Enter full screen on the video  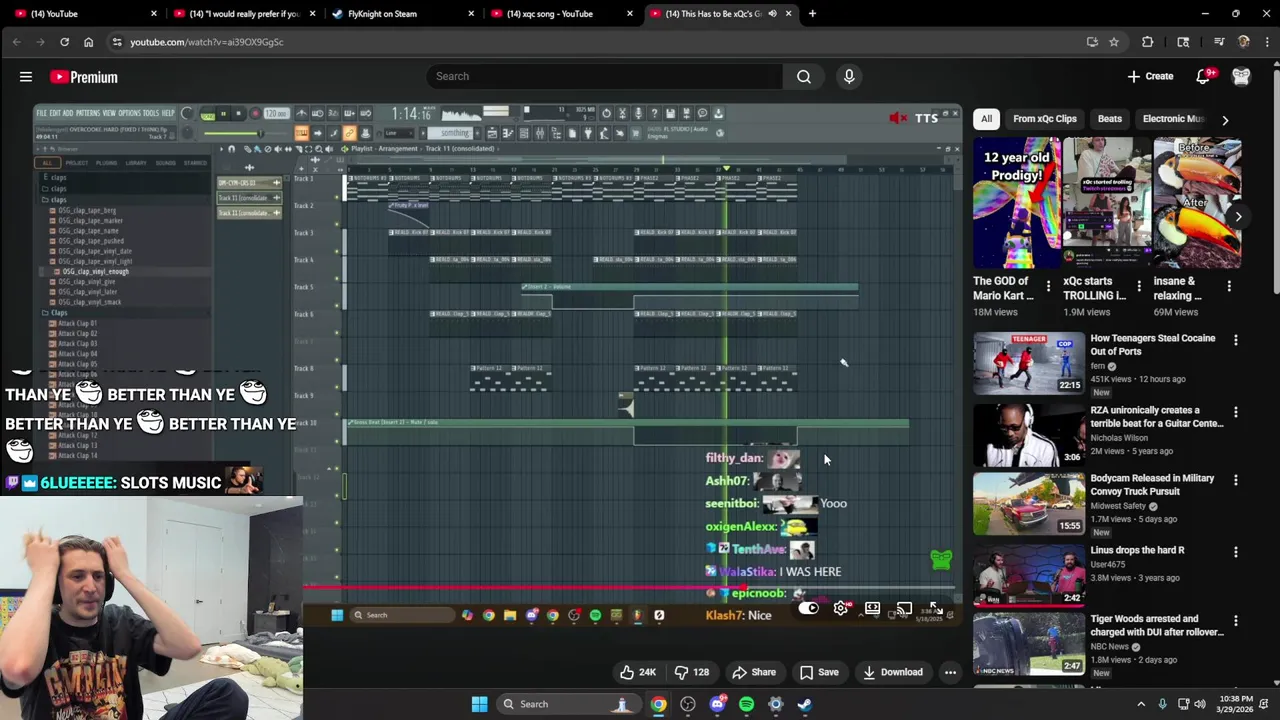tap(935, 609)
